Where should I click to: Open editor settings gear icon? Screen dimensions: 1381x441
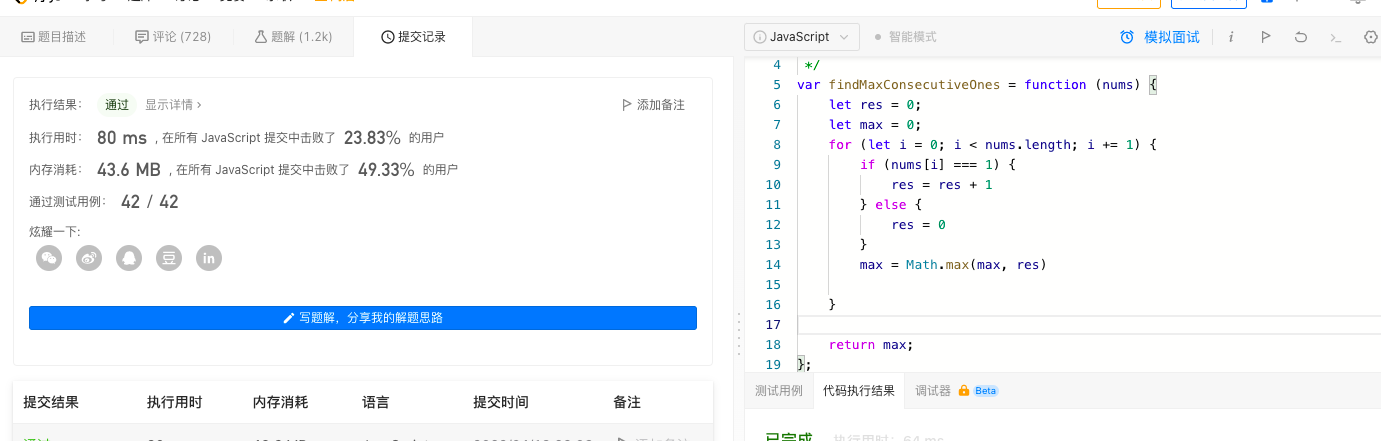pyautogui.click(x=1371, y=37)
